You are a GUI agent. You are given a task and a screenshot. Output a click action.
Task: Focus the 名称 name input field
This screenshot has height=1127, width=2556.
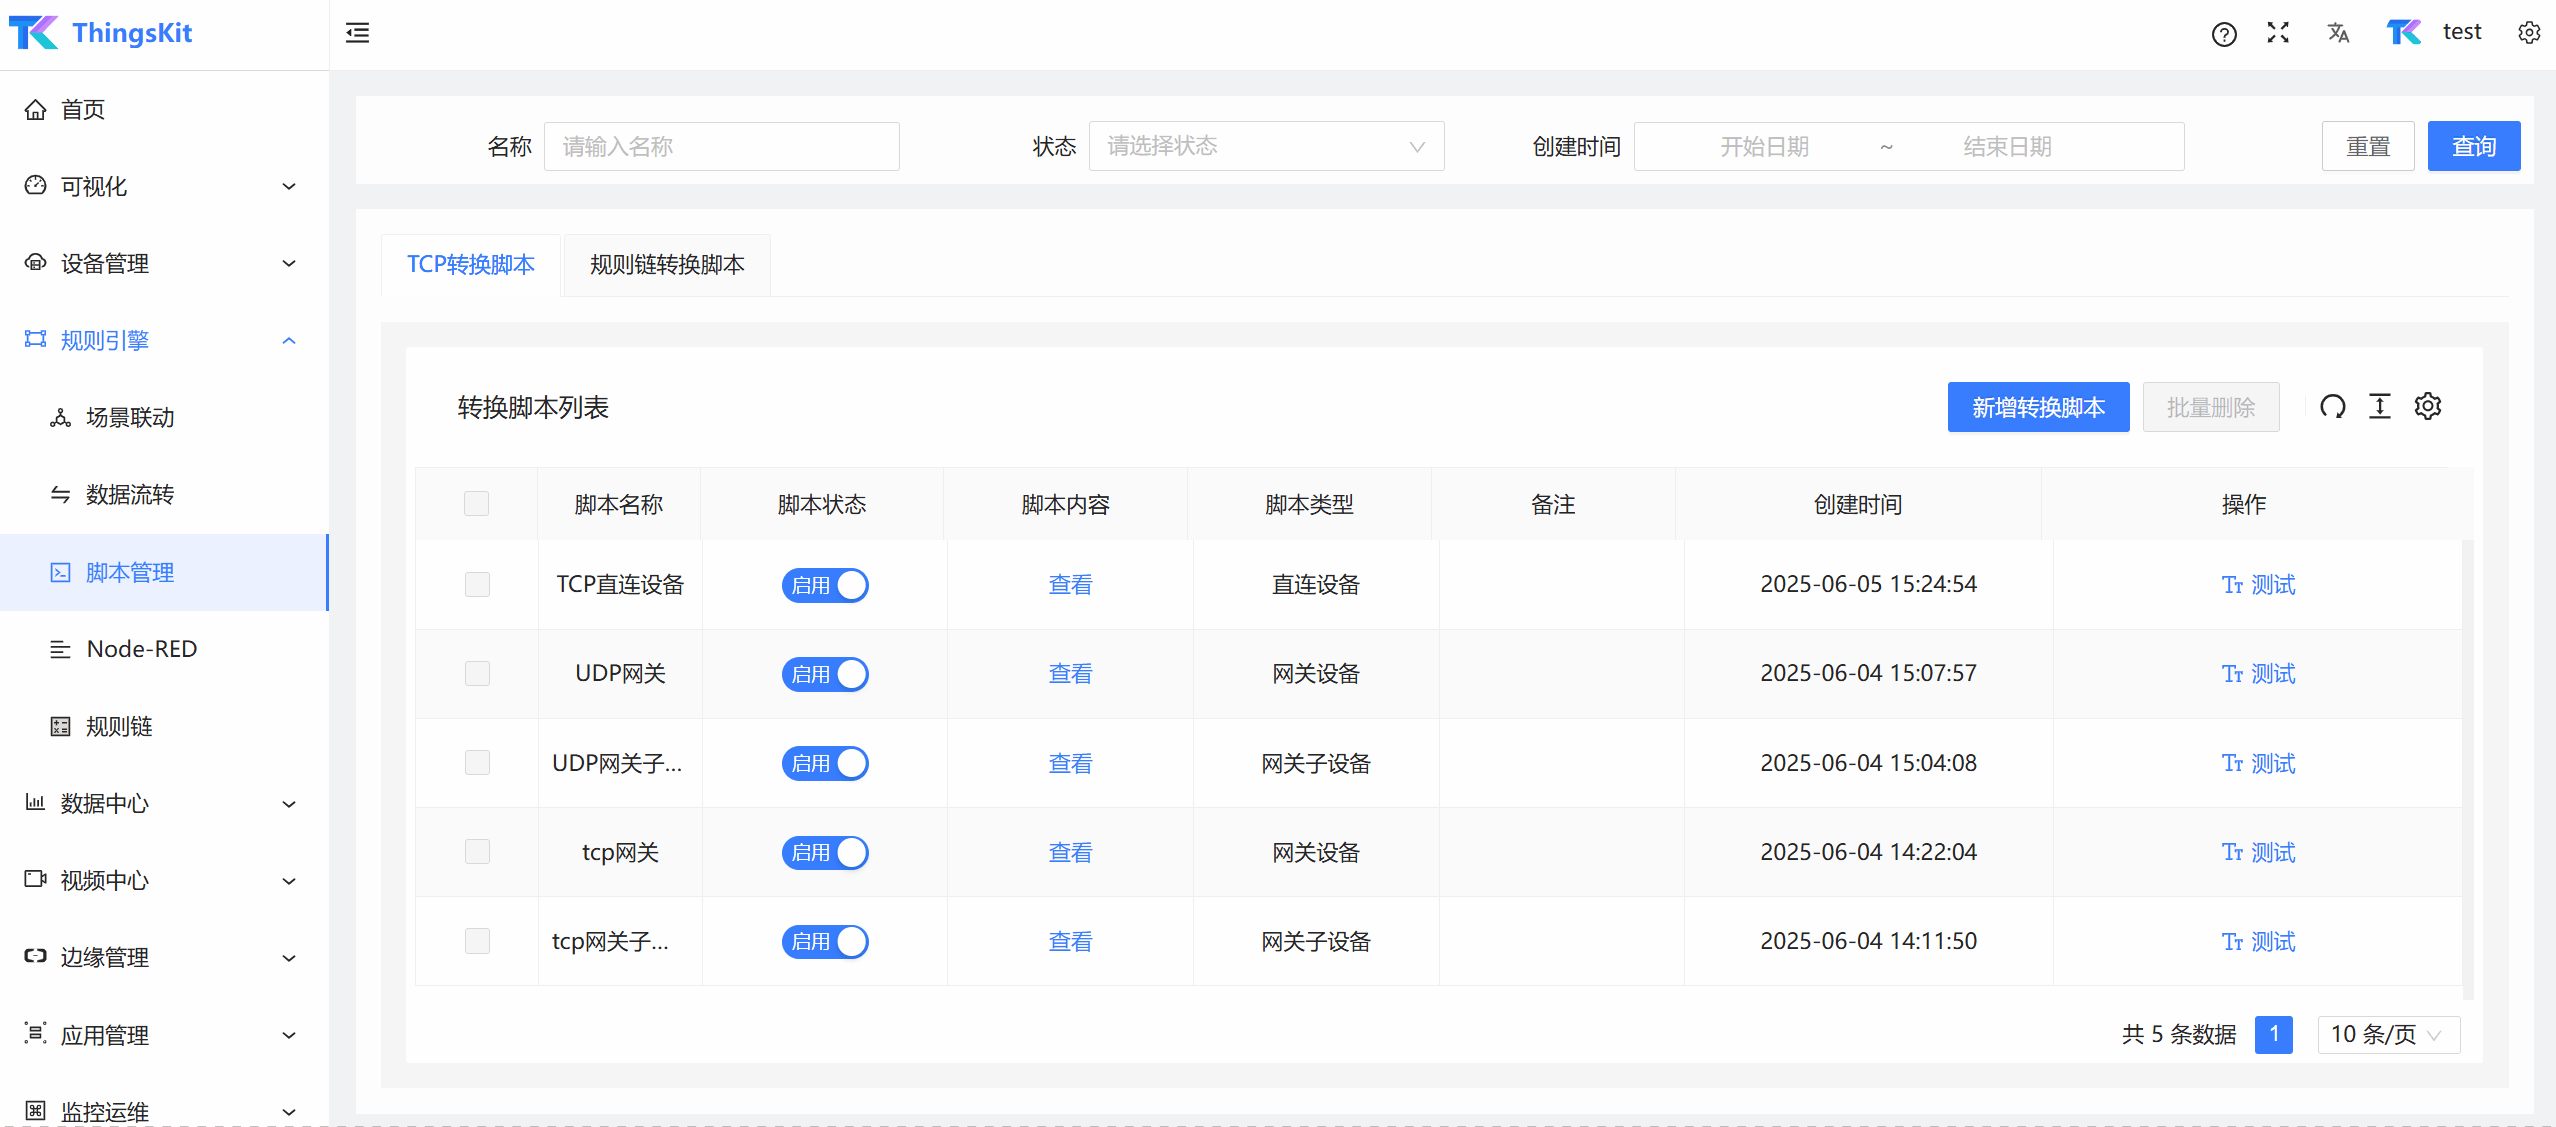tap(722, 147)
